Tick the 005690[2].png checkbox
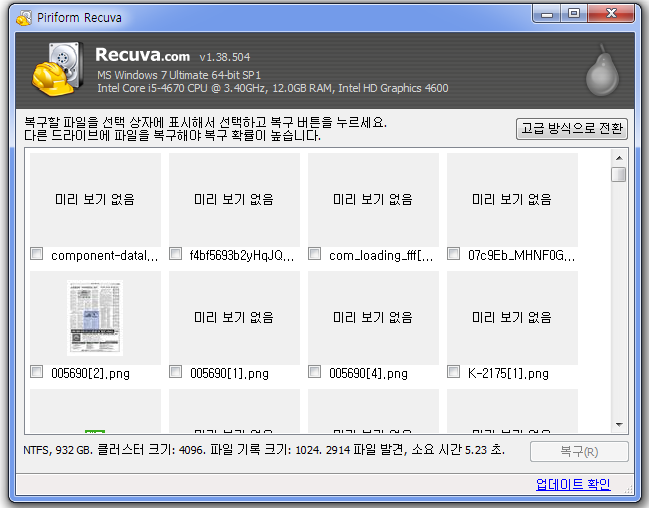Viewport: 649px width, 508px height. pos(36,371)
